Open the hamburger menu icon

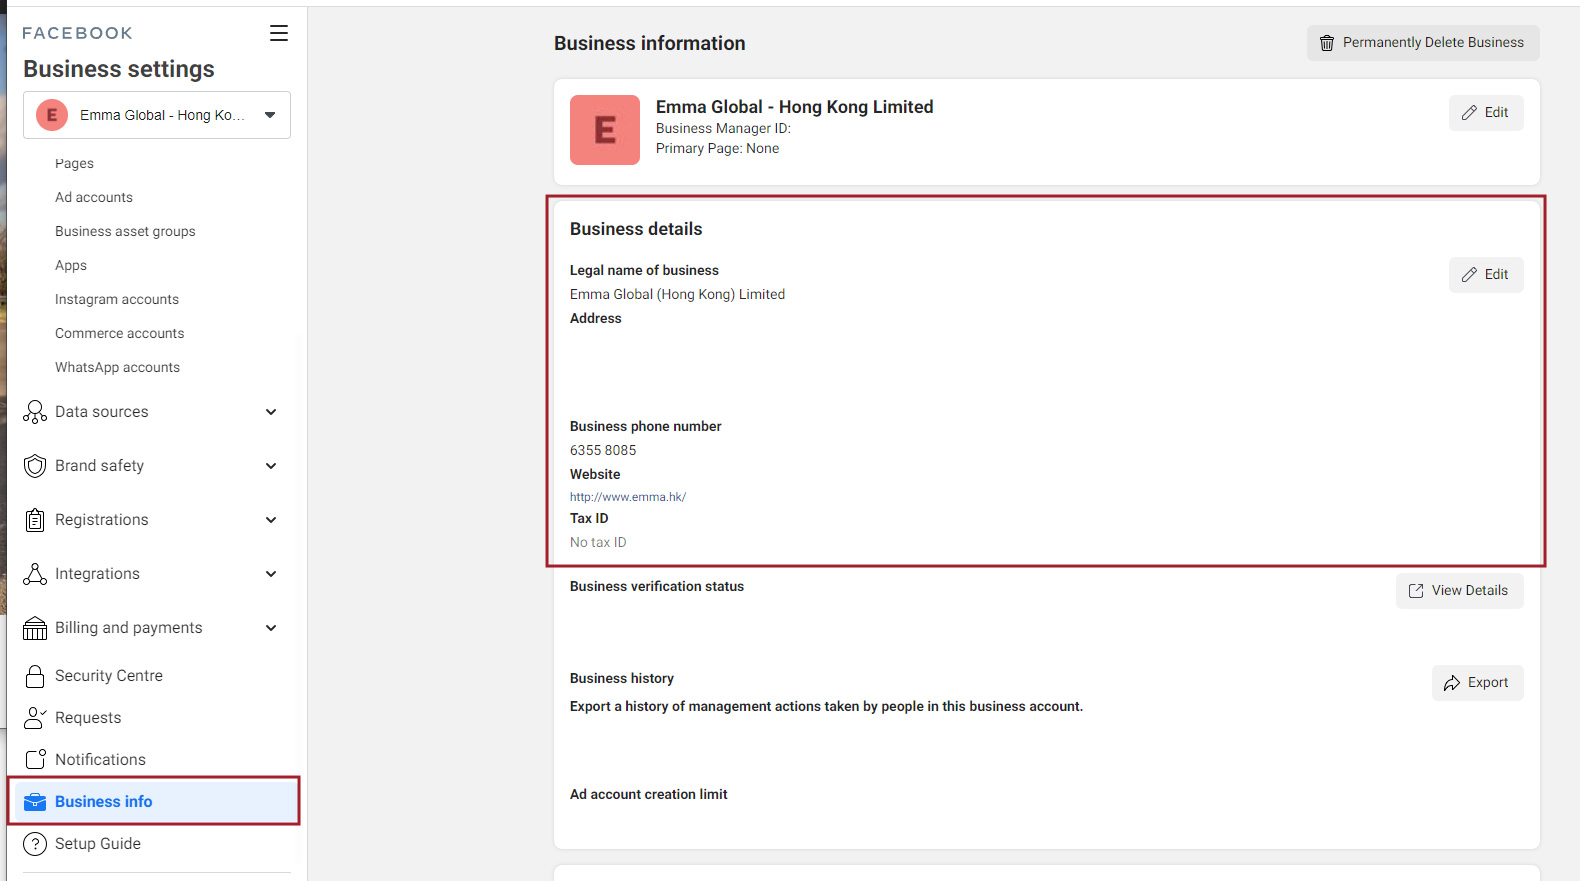coord(279,33)
